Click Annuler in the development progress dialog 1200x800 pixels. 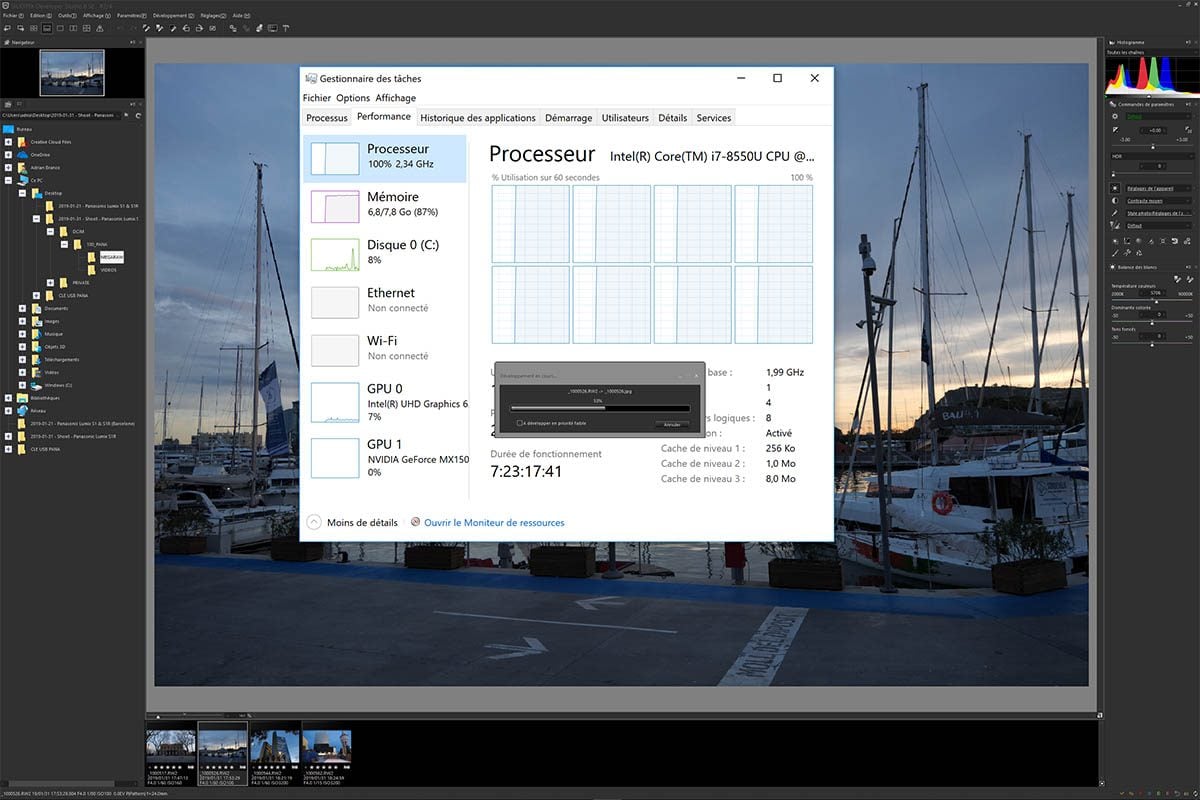tap(672, 424)
